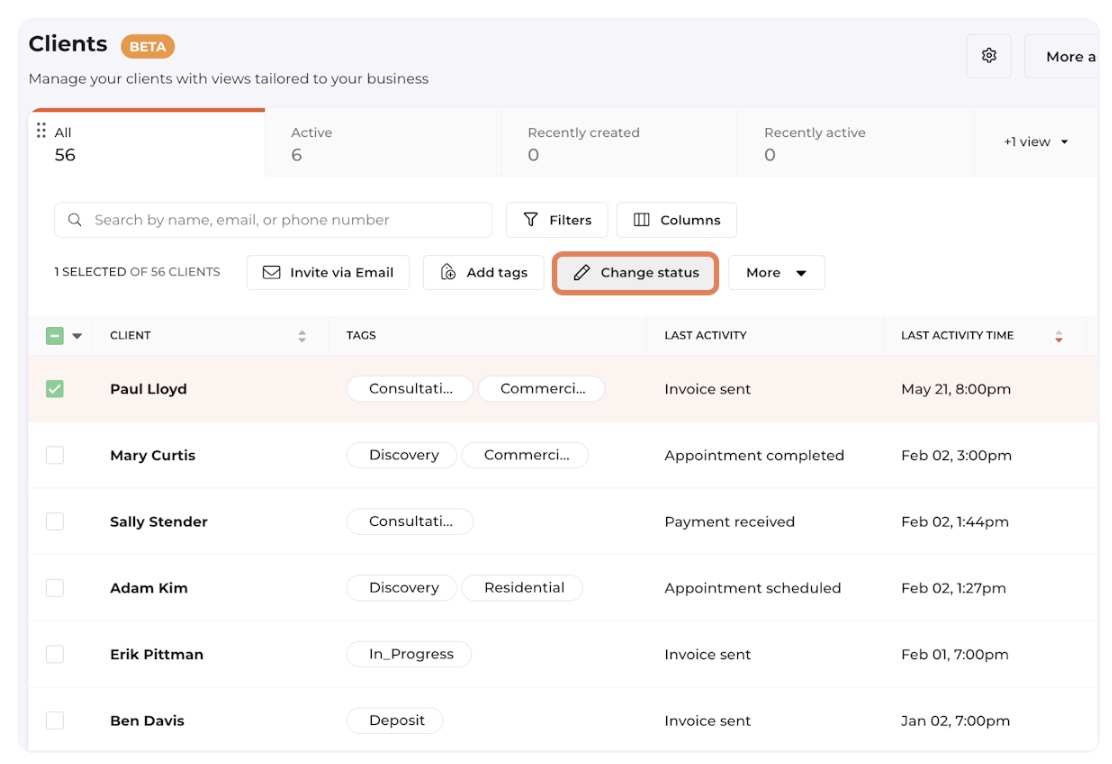
Task: Click Mary Curtis's Commerci… tag
Action: (x=526, y=455)
